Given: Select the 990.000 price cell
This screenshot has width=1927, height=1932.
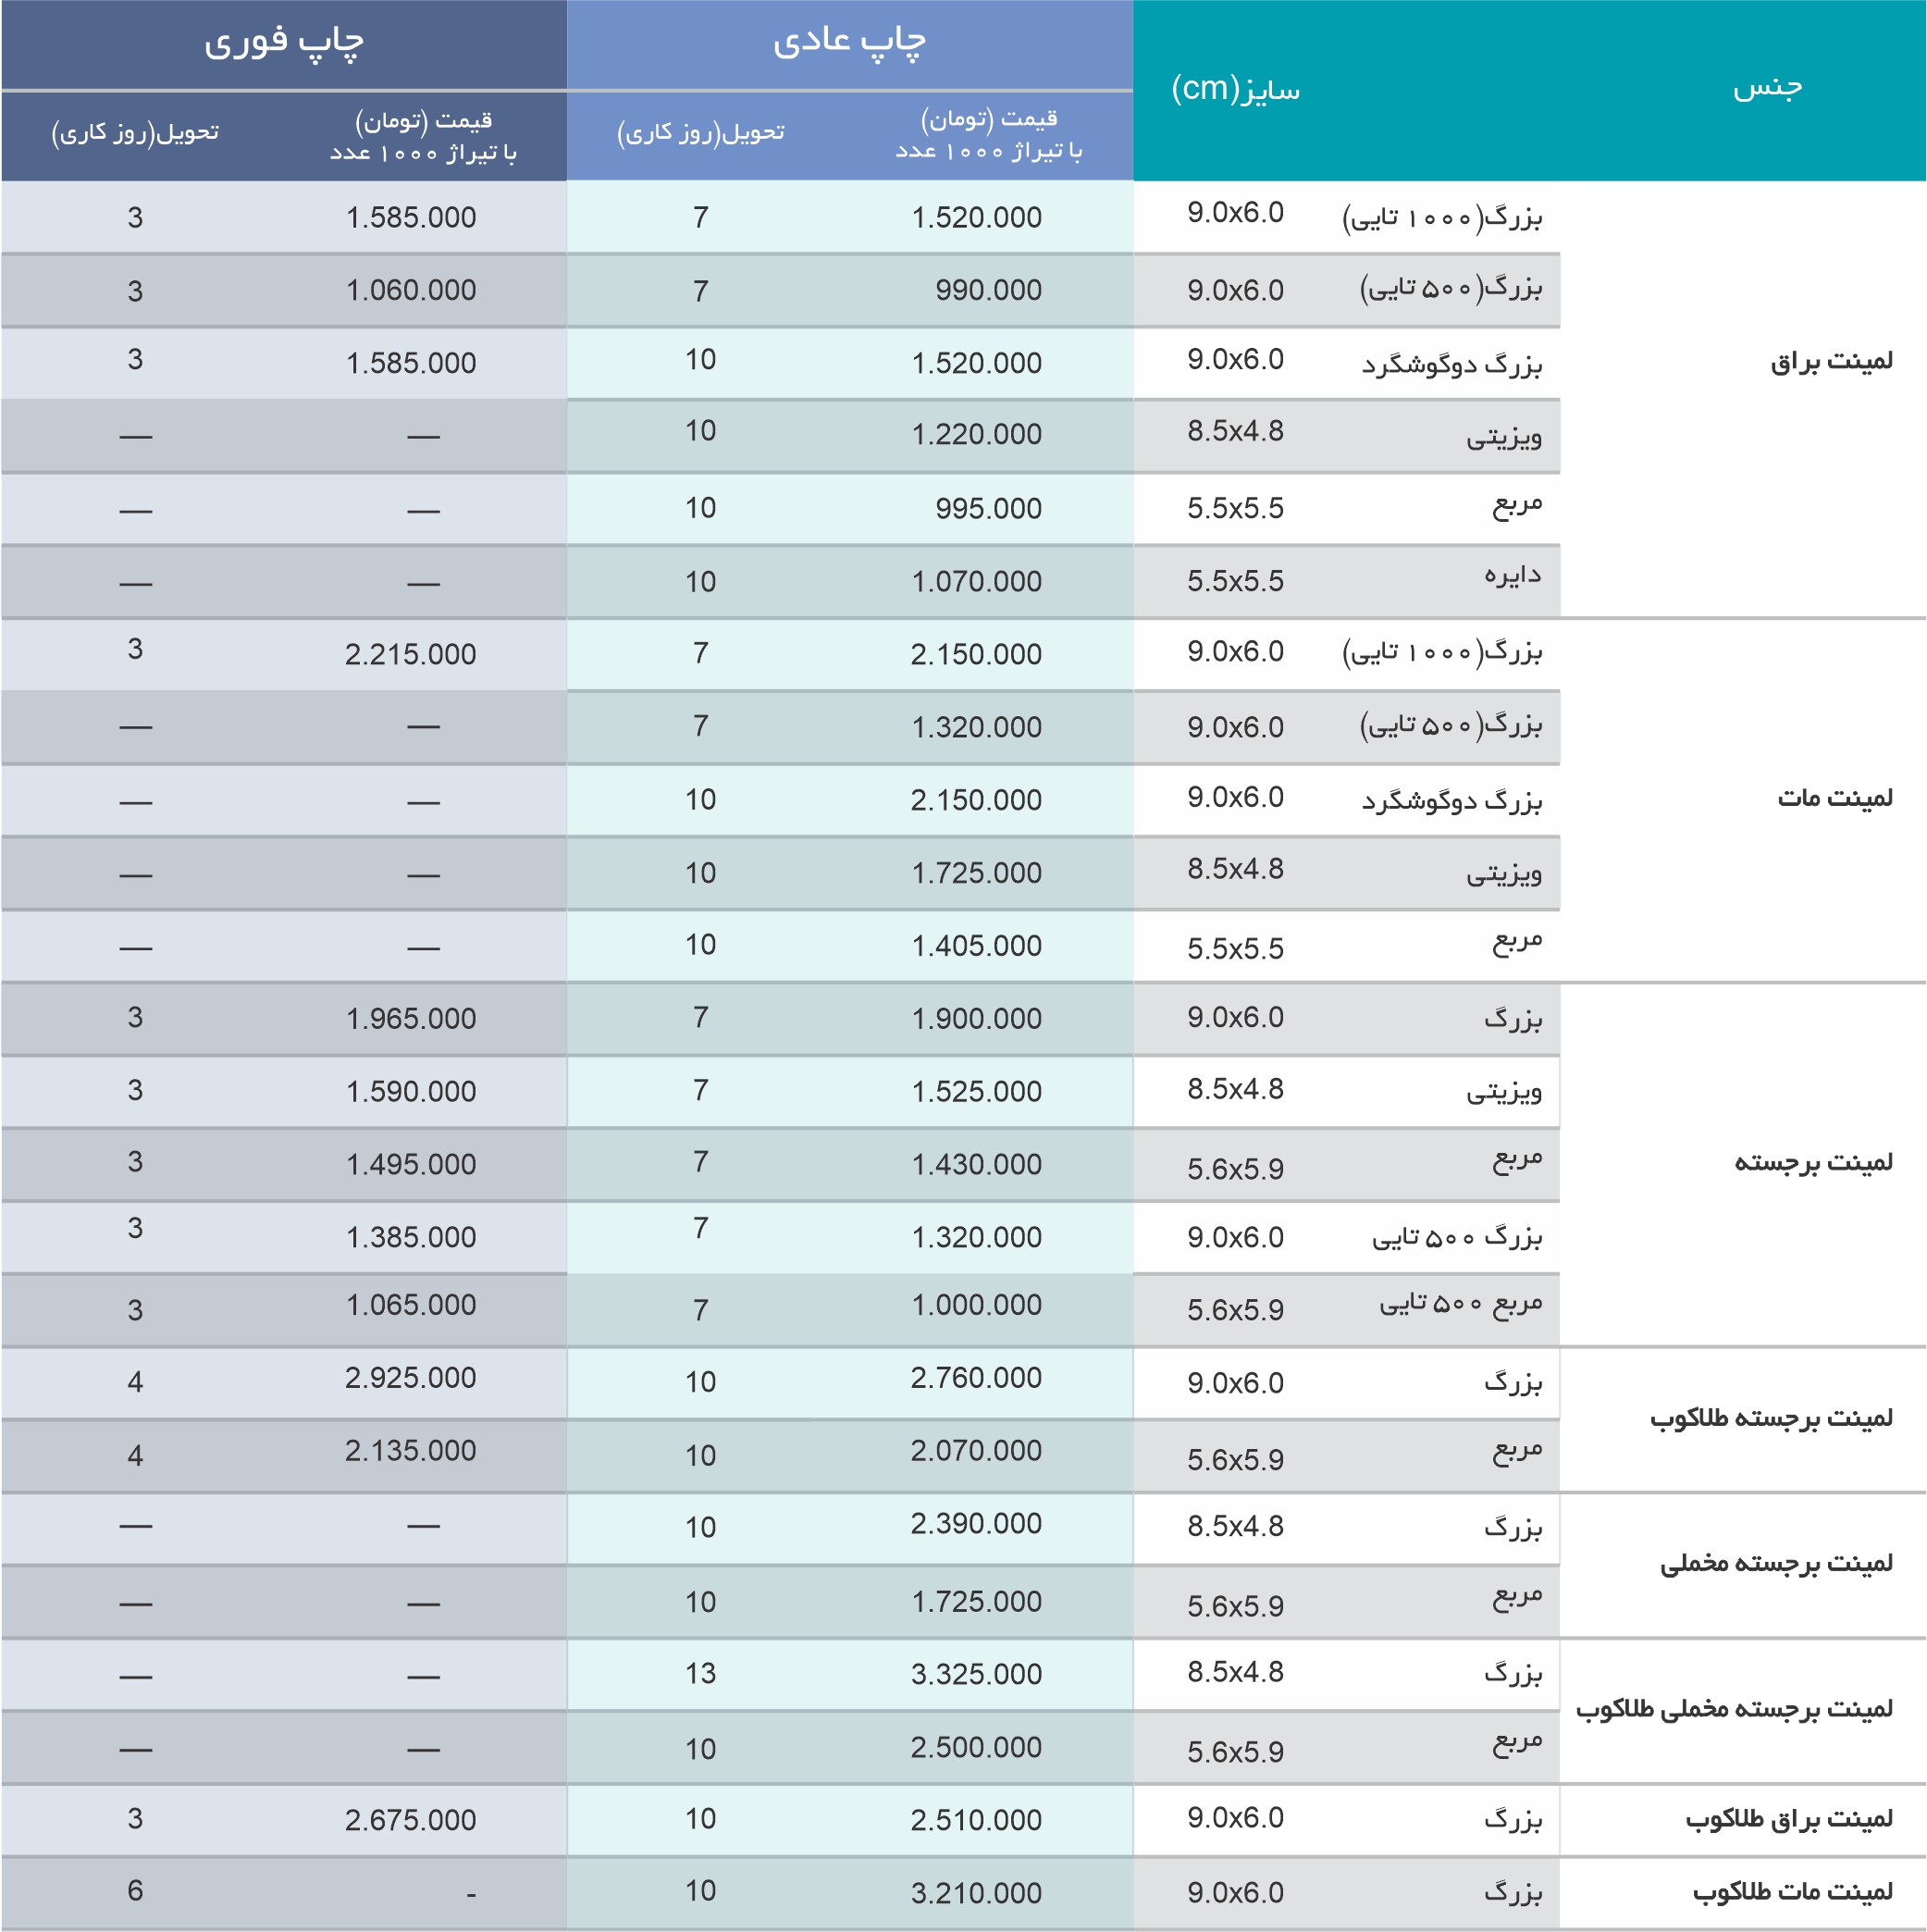Looking at the screenshot, I should (x=988, y=290).
